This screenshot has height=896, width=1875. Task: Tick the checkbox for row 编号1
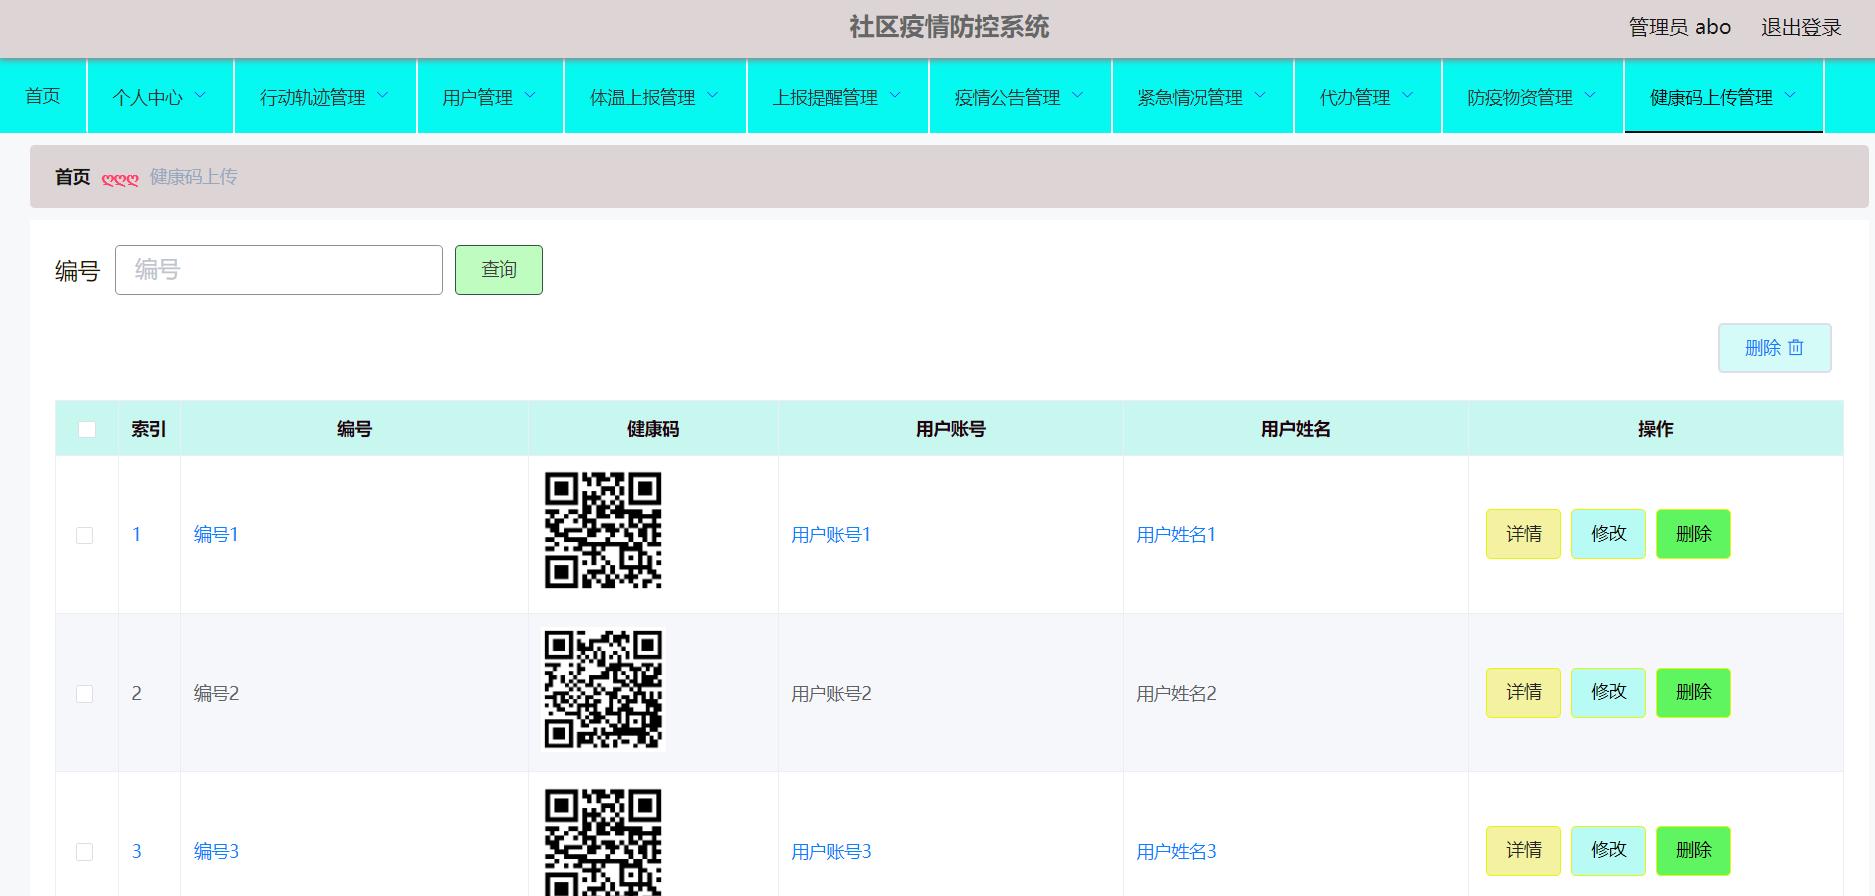tap(85, 535)
